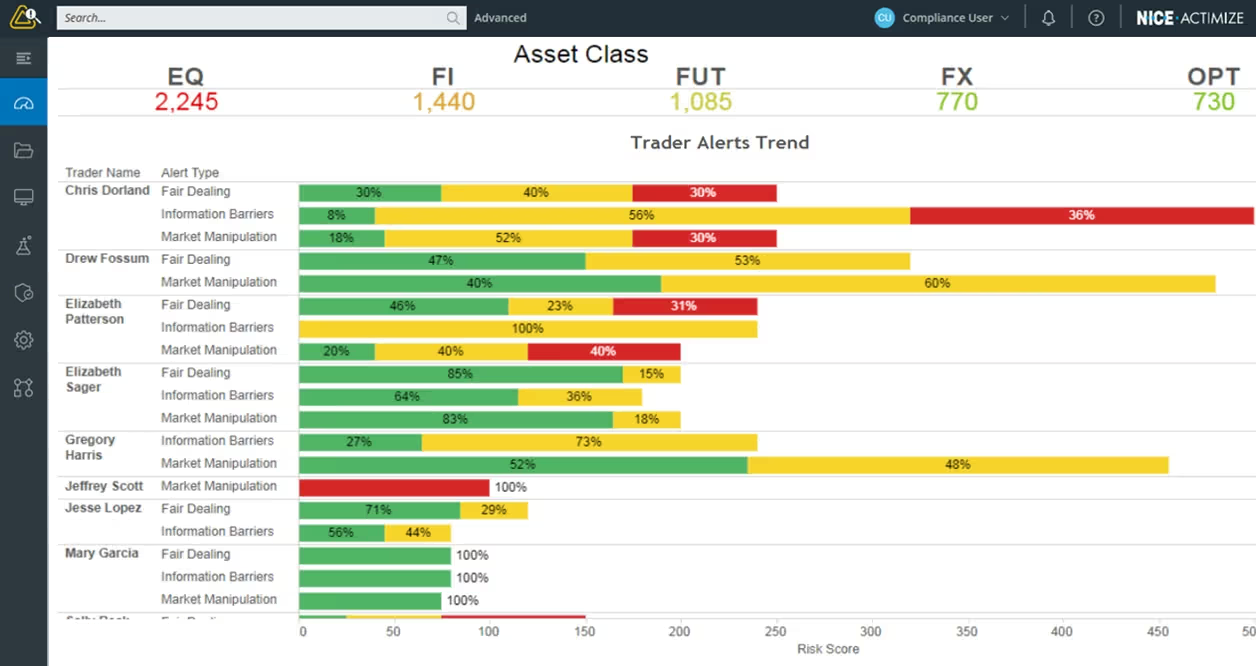
Task: Click the NICE ACTIMIZE logo
Action: coord(1188,17)
